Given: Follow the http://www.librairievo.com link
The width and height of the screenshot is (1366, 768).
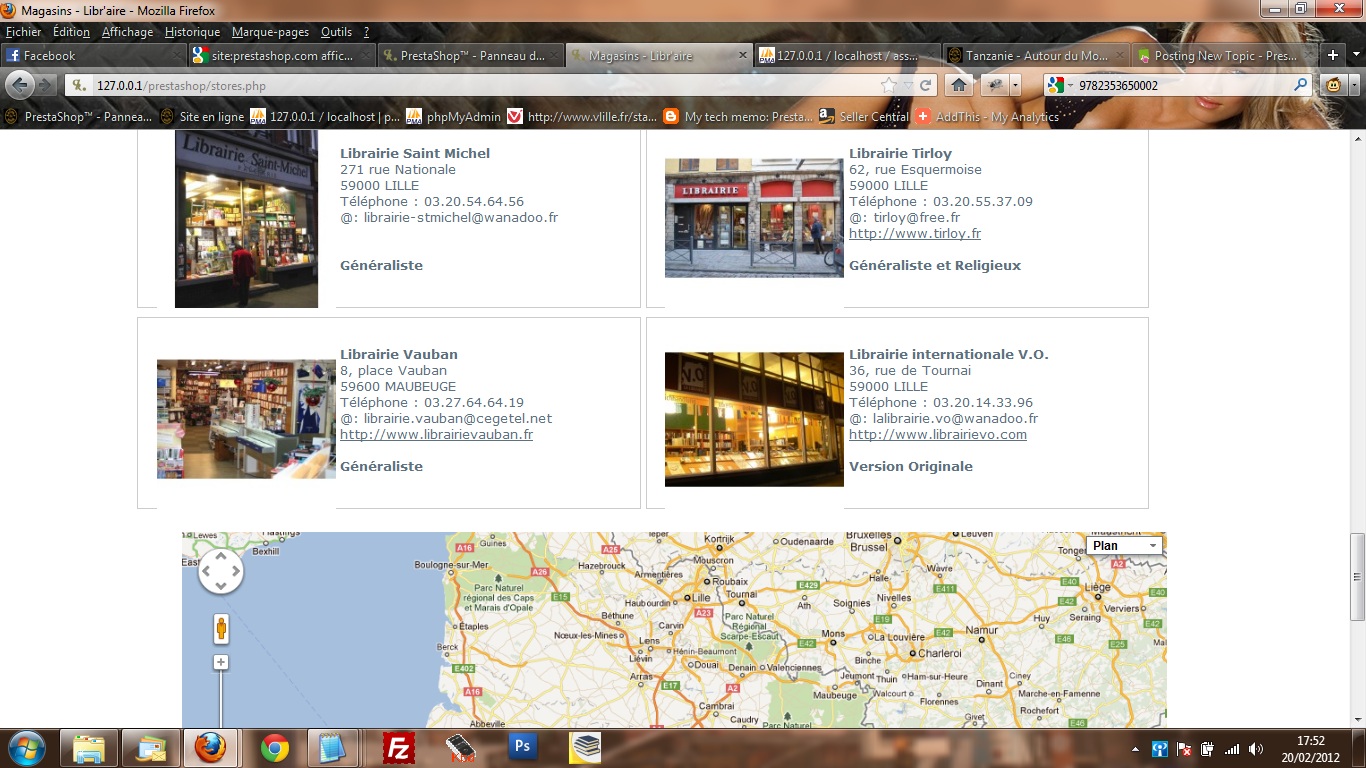Looking at the screenshot, I should (938, 435).
